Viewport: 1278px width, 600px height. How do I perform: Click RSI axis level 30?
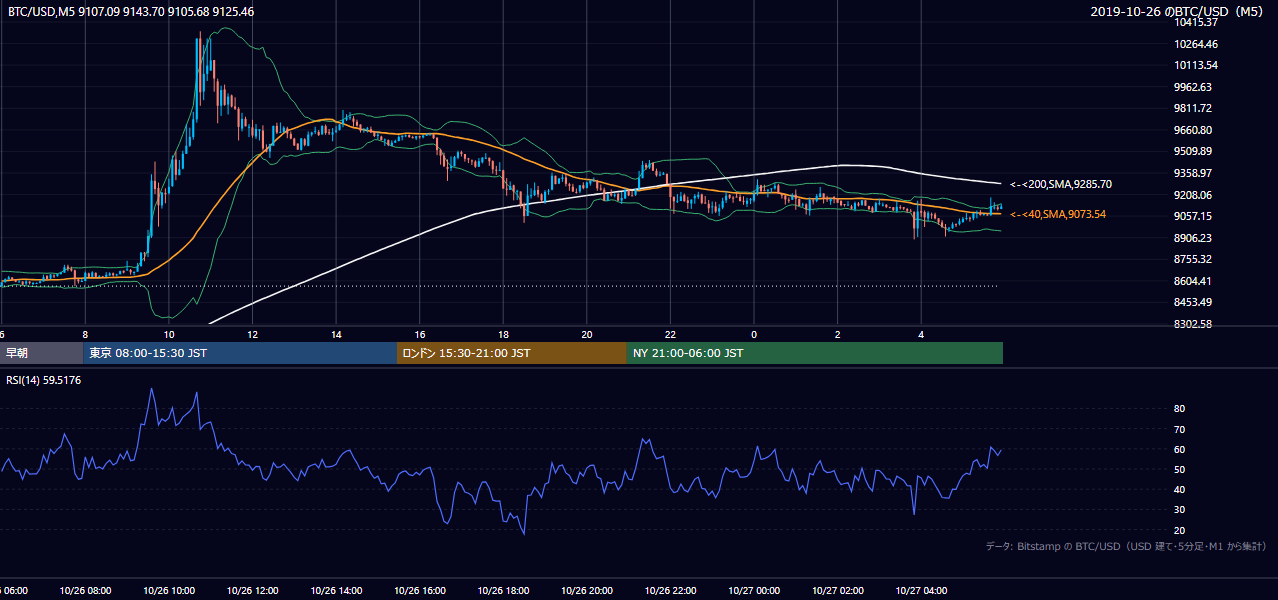click(1180, 510)
